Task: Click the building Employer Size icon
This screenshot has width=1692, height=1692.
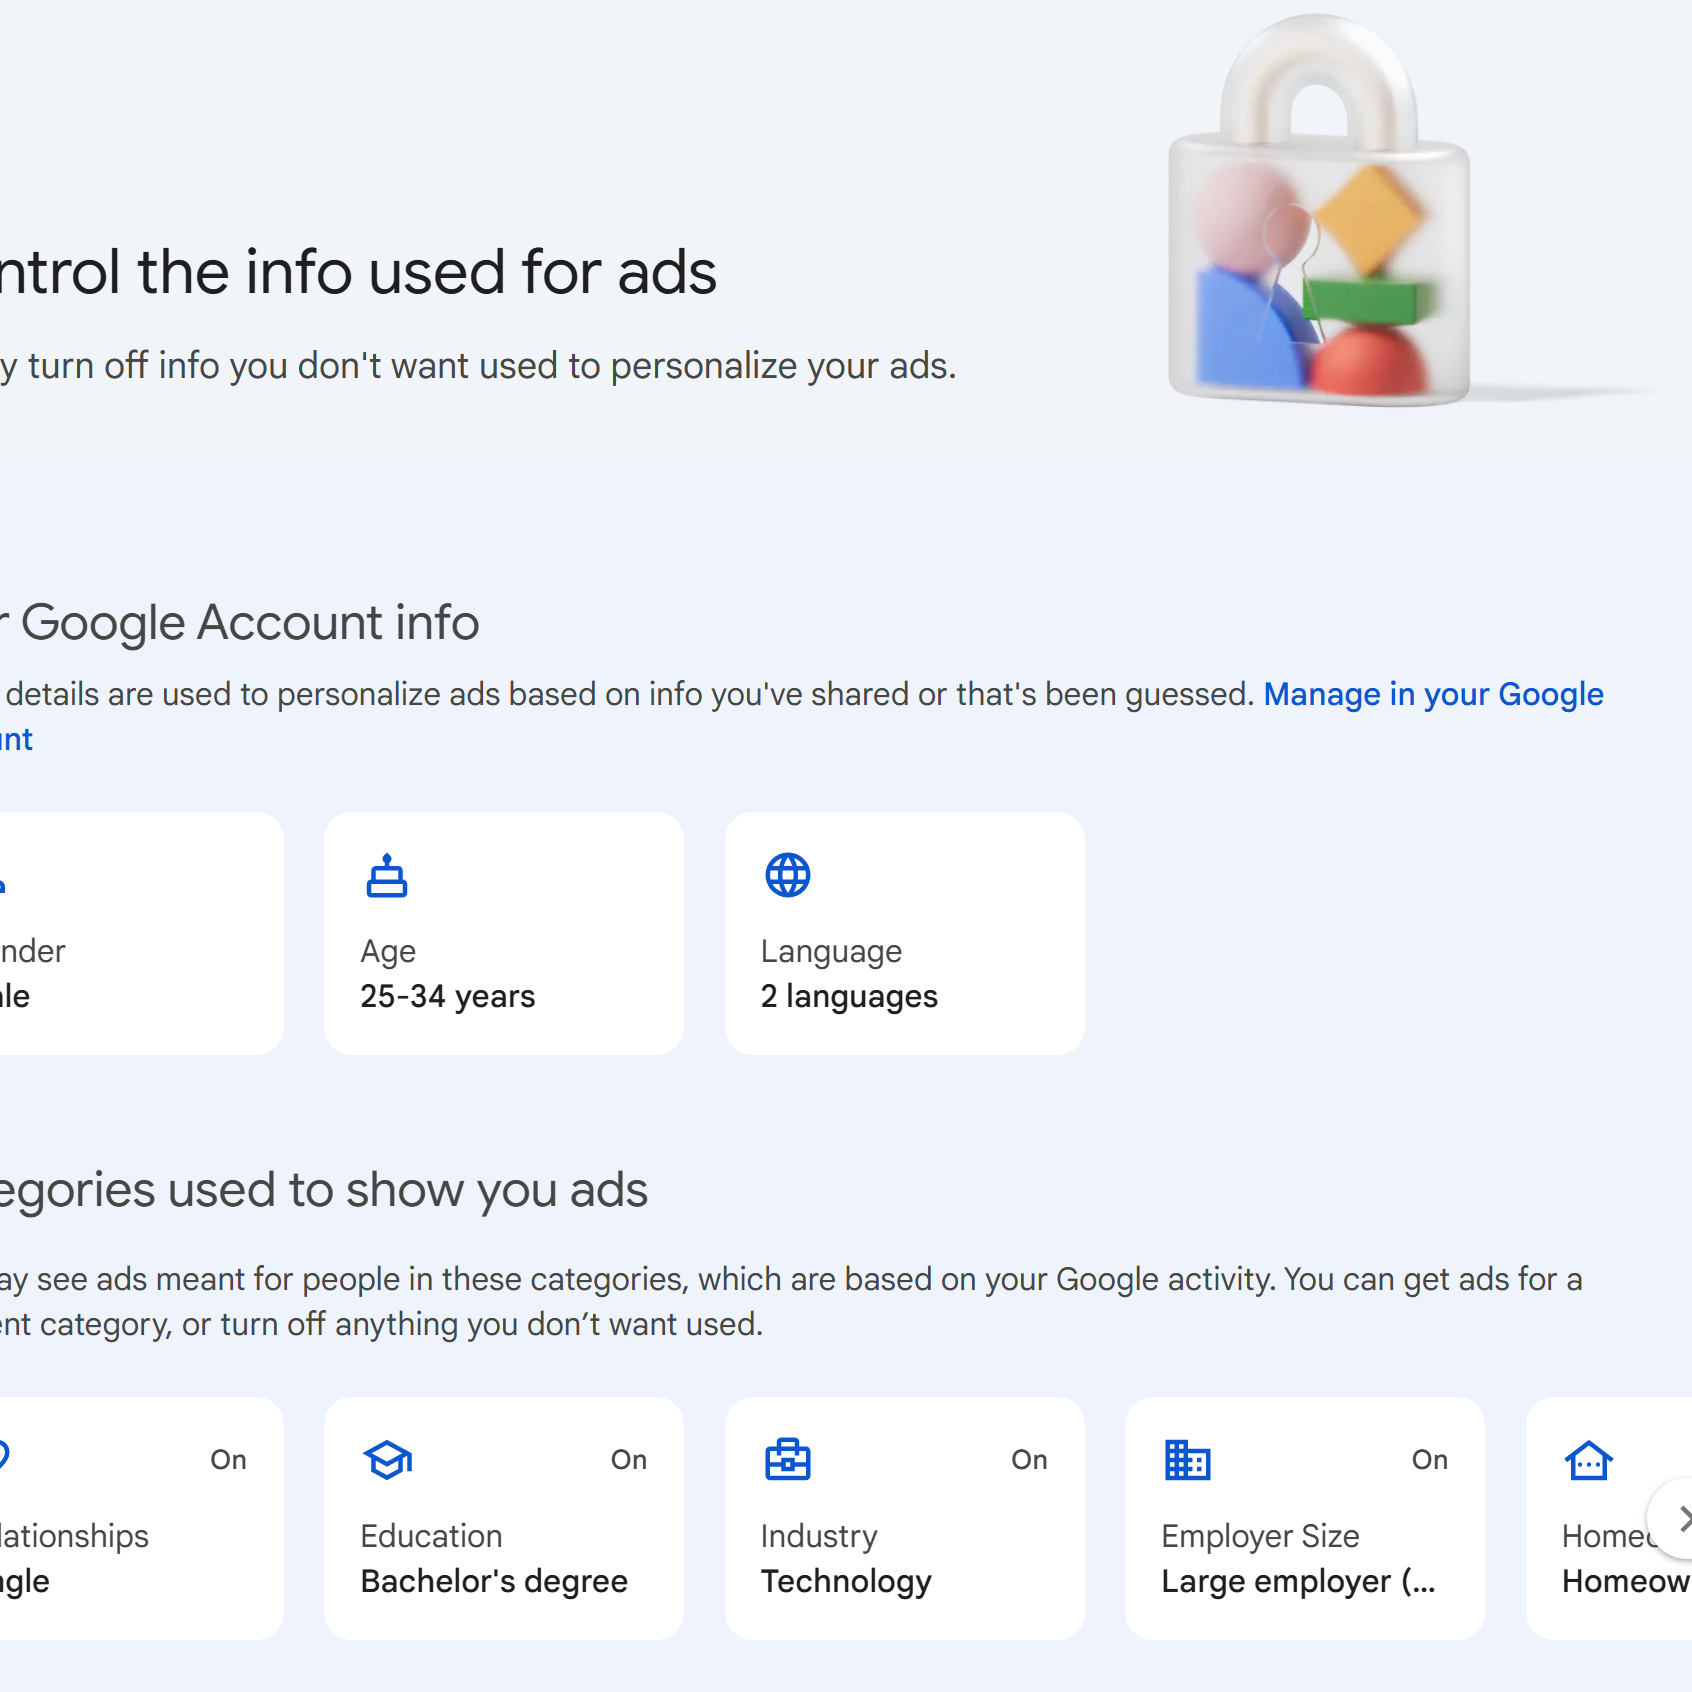Action: 1188,1460
